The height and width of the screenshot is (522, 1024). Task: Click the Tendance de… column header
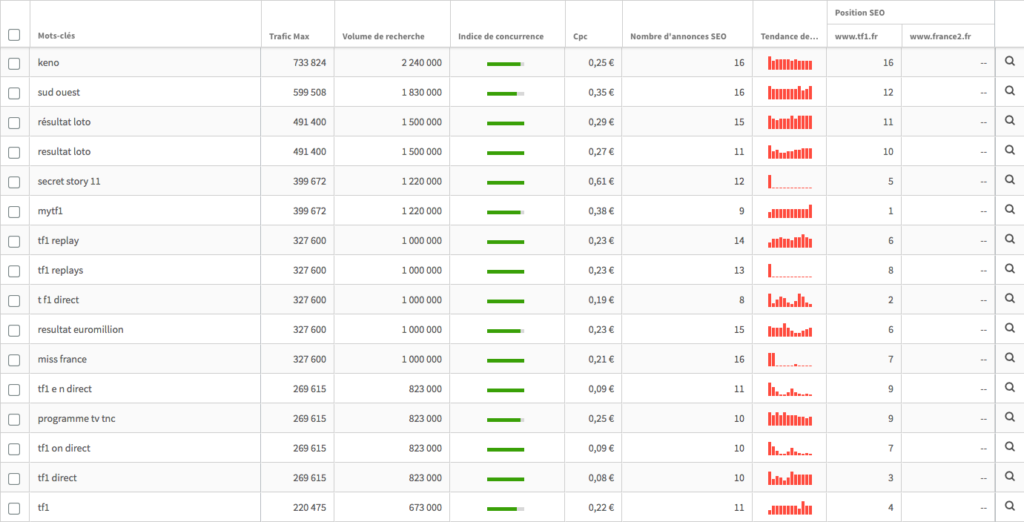pos(790,37)
